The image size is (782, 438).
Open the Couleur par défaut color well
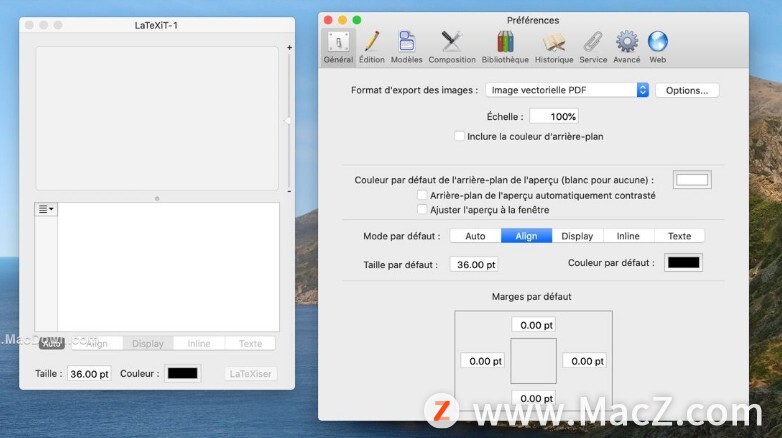[683, 263]
